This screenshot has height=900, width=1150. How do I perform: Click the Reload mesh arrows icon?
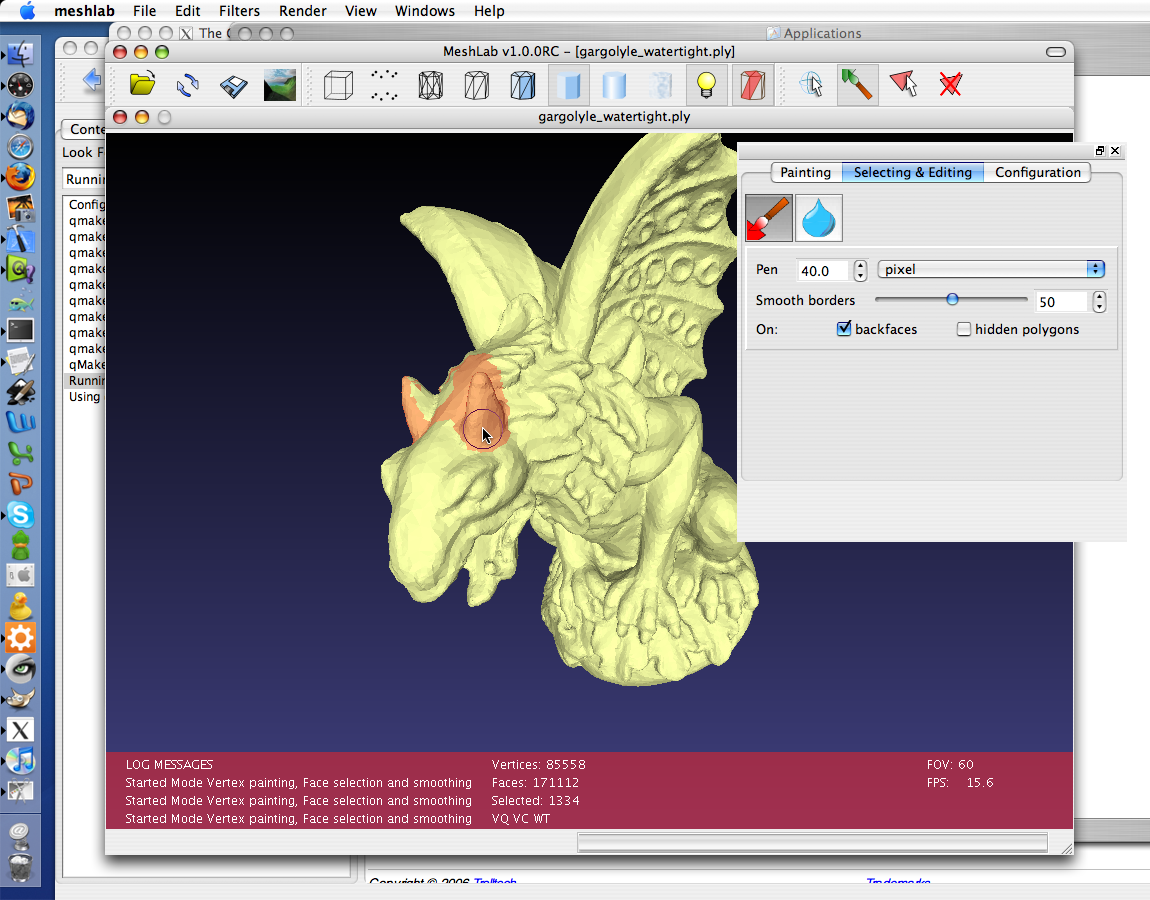point(188,85)
